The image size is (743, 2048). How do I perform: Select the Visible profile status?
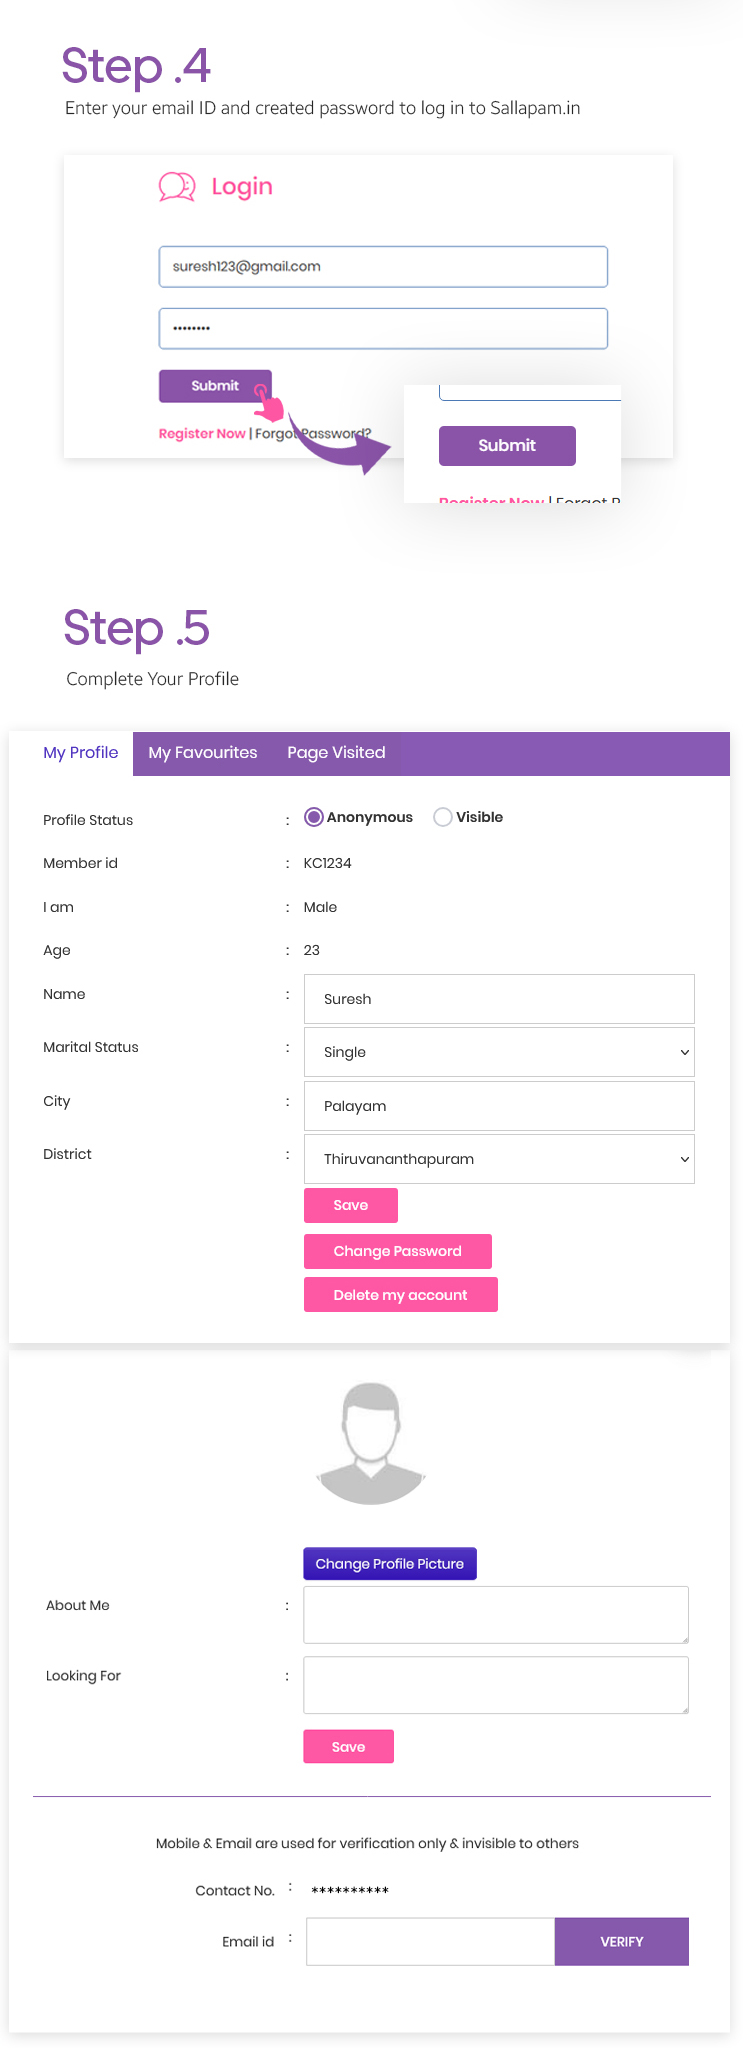pyautogui.click(x=443, y=817)
